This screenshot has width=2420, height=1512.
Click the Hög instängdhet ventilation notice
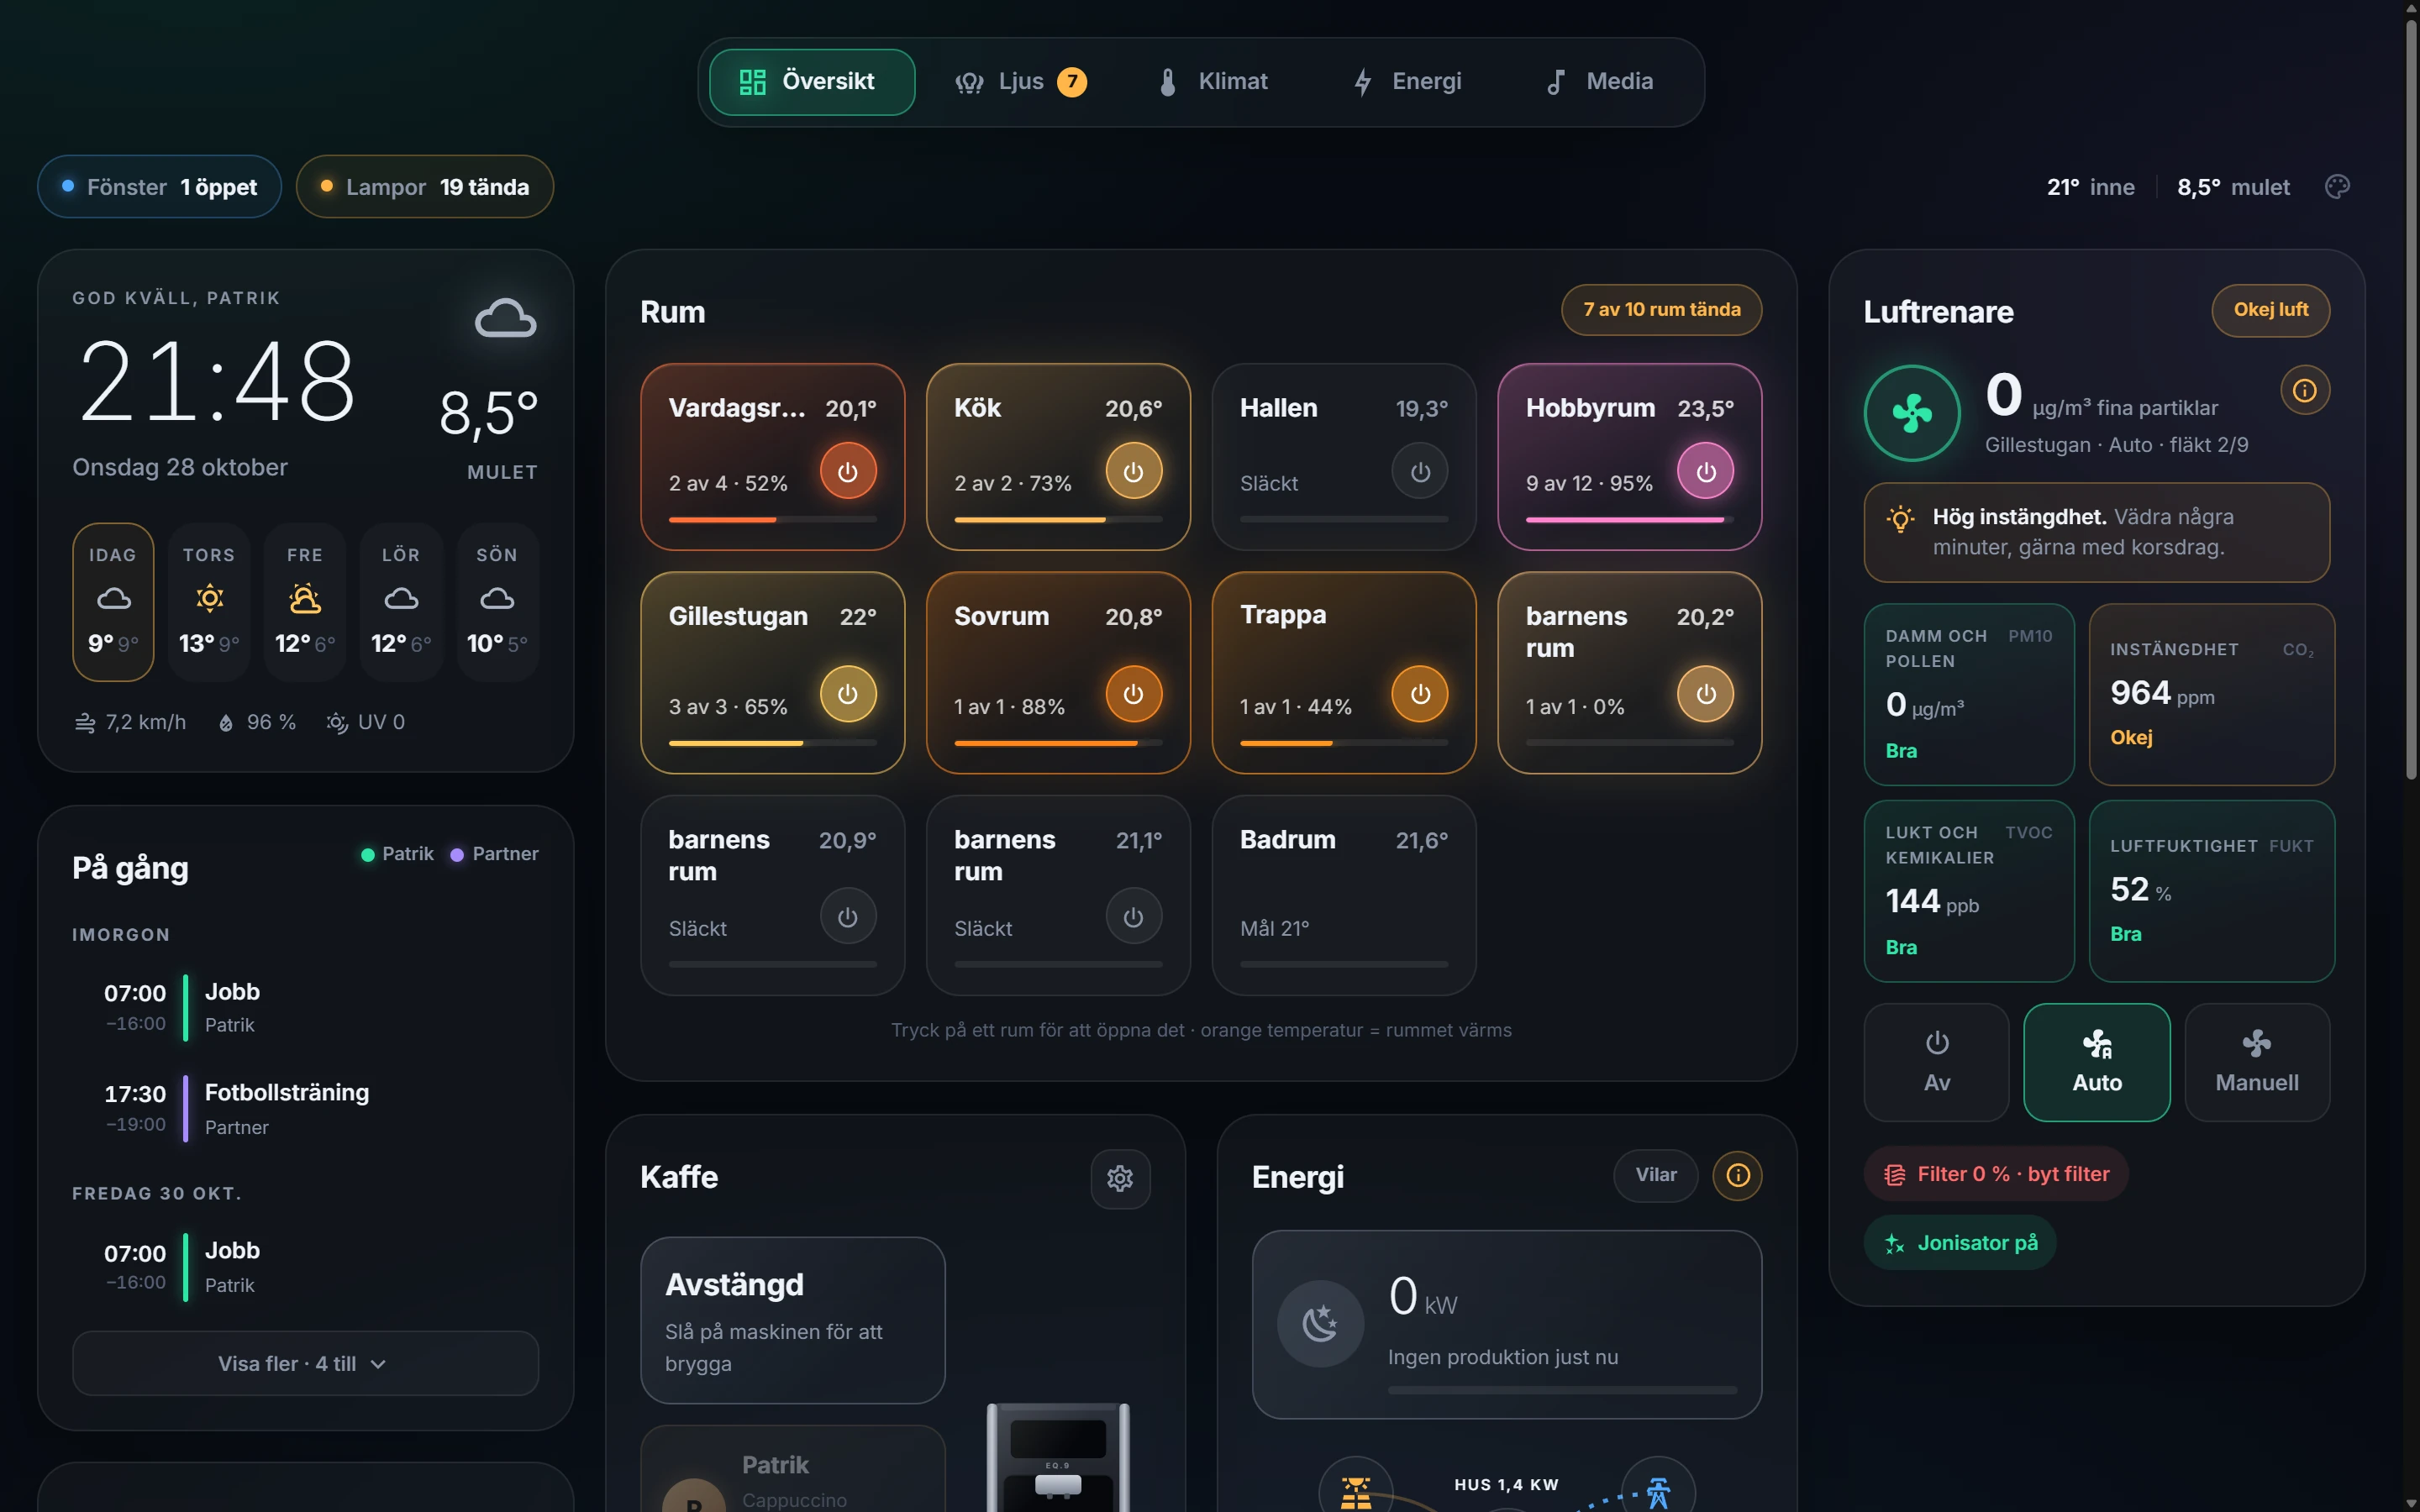[2097, 532]
